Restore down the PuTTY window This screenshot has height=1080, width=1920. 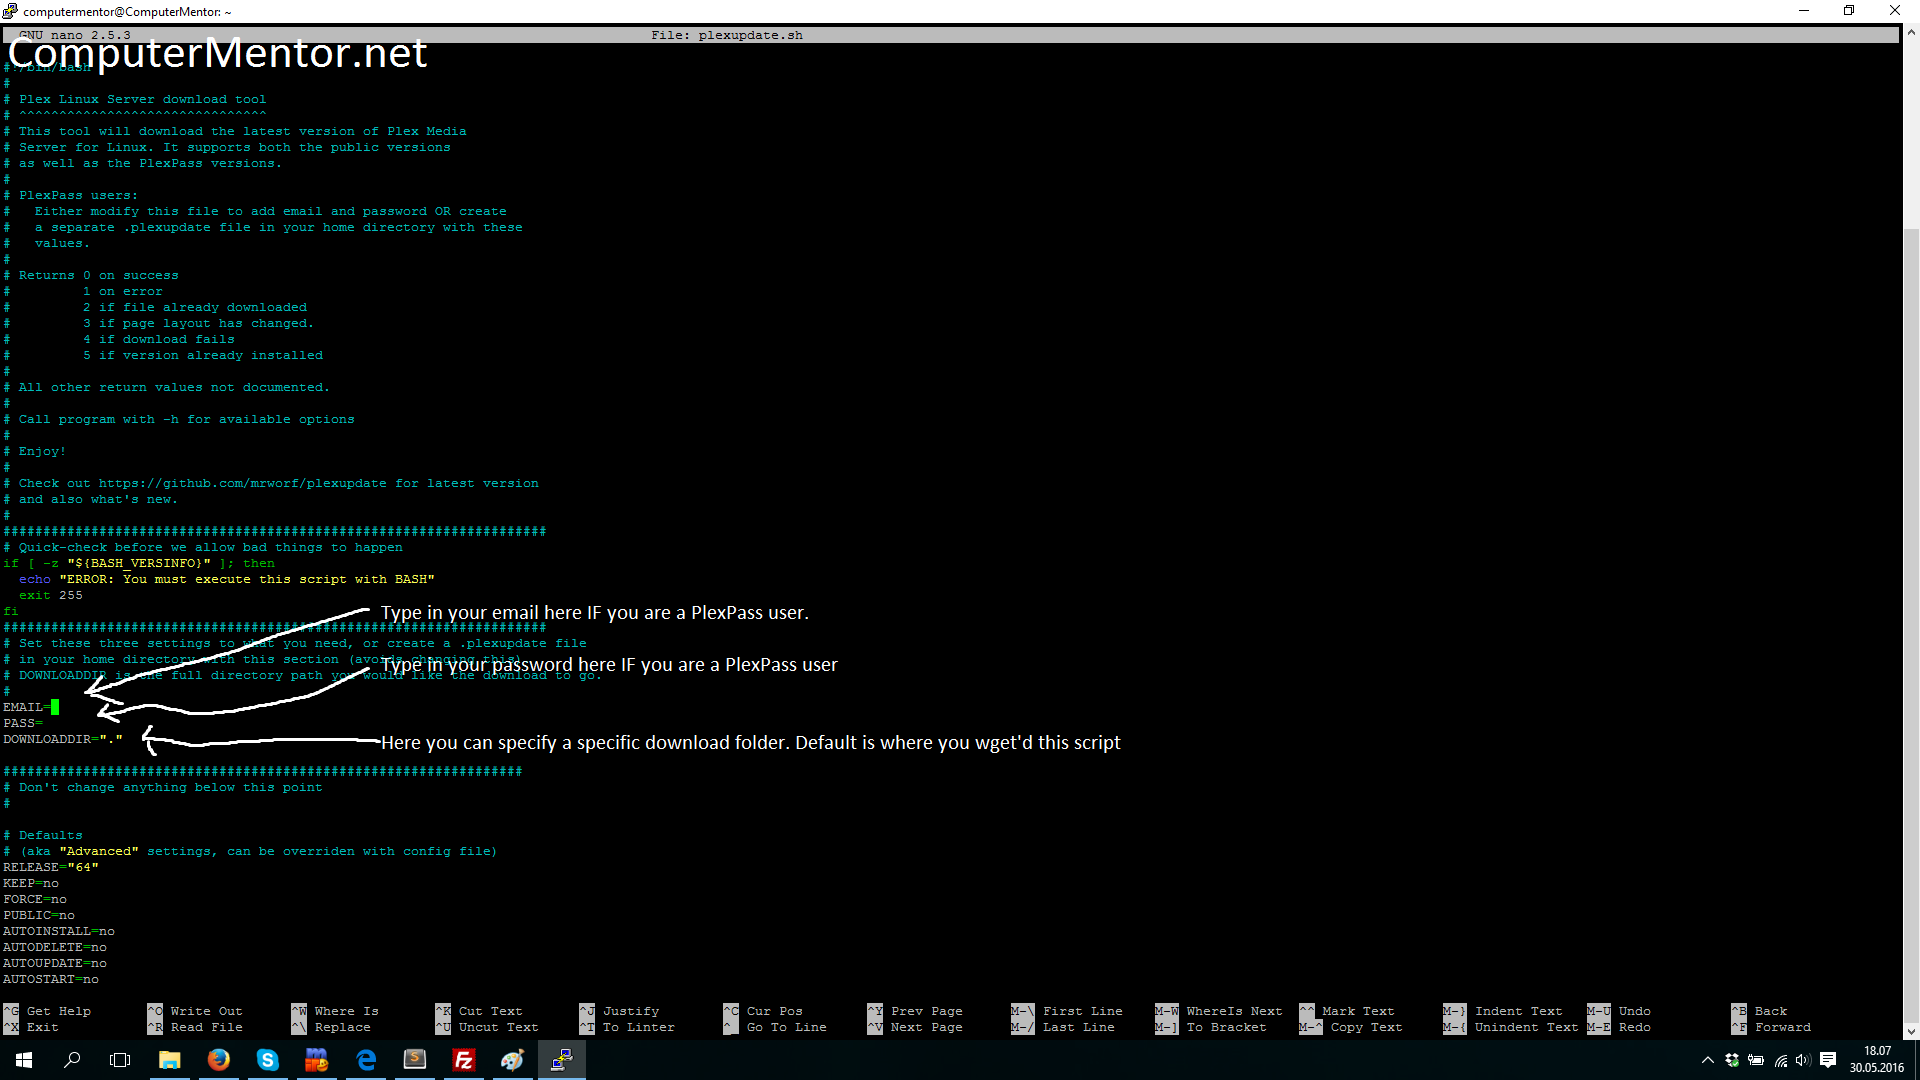(1849, 11)
